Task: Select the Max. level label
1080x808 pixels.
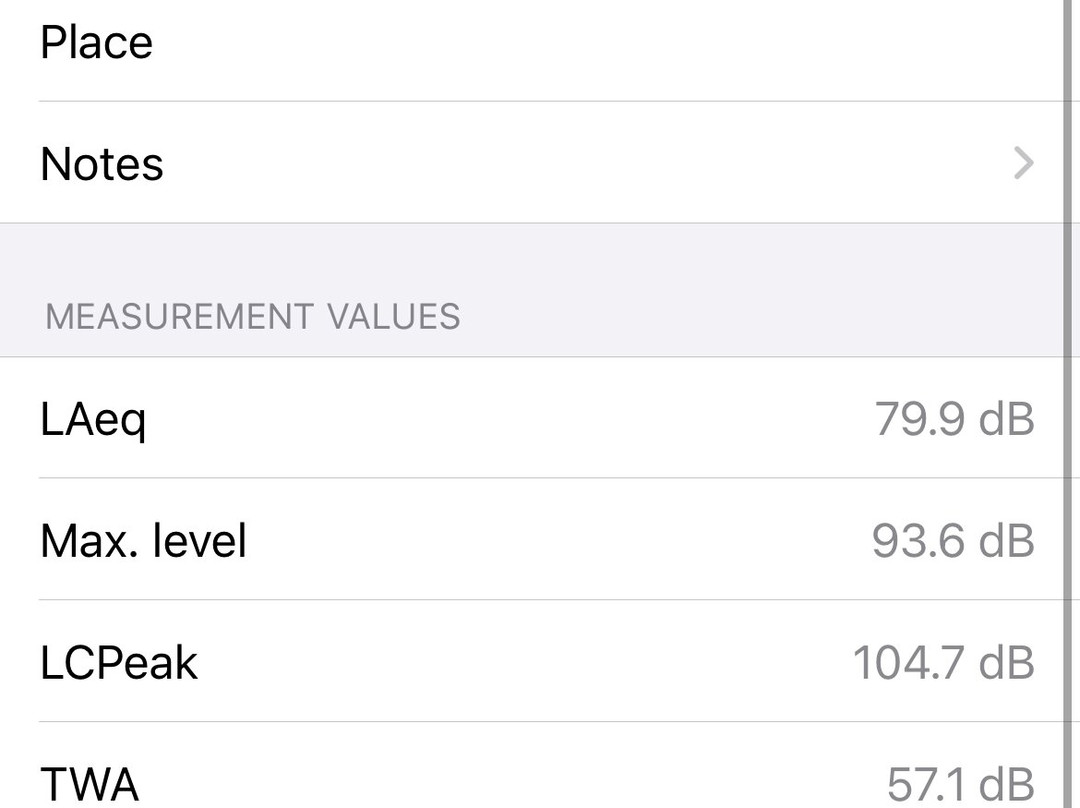Action: tap(143, 541)
